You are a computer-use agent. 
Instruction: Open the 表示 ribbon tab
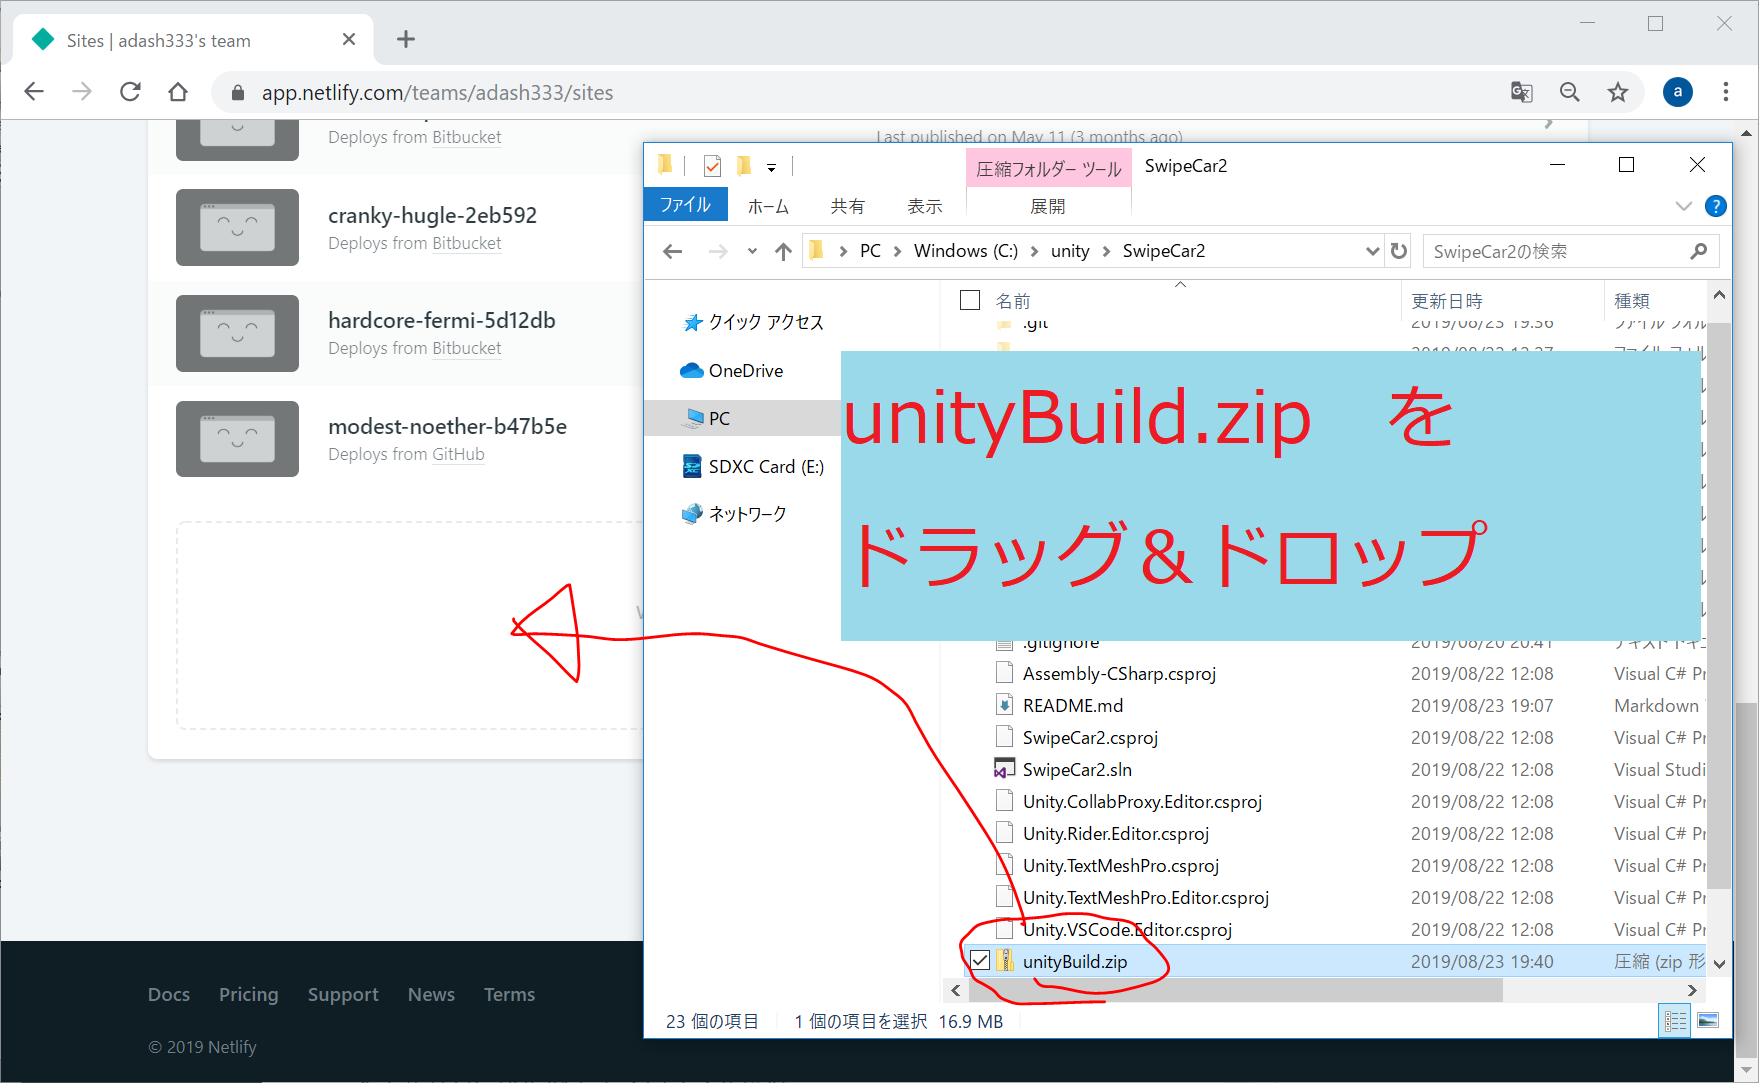point(925,206)
